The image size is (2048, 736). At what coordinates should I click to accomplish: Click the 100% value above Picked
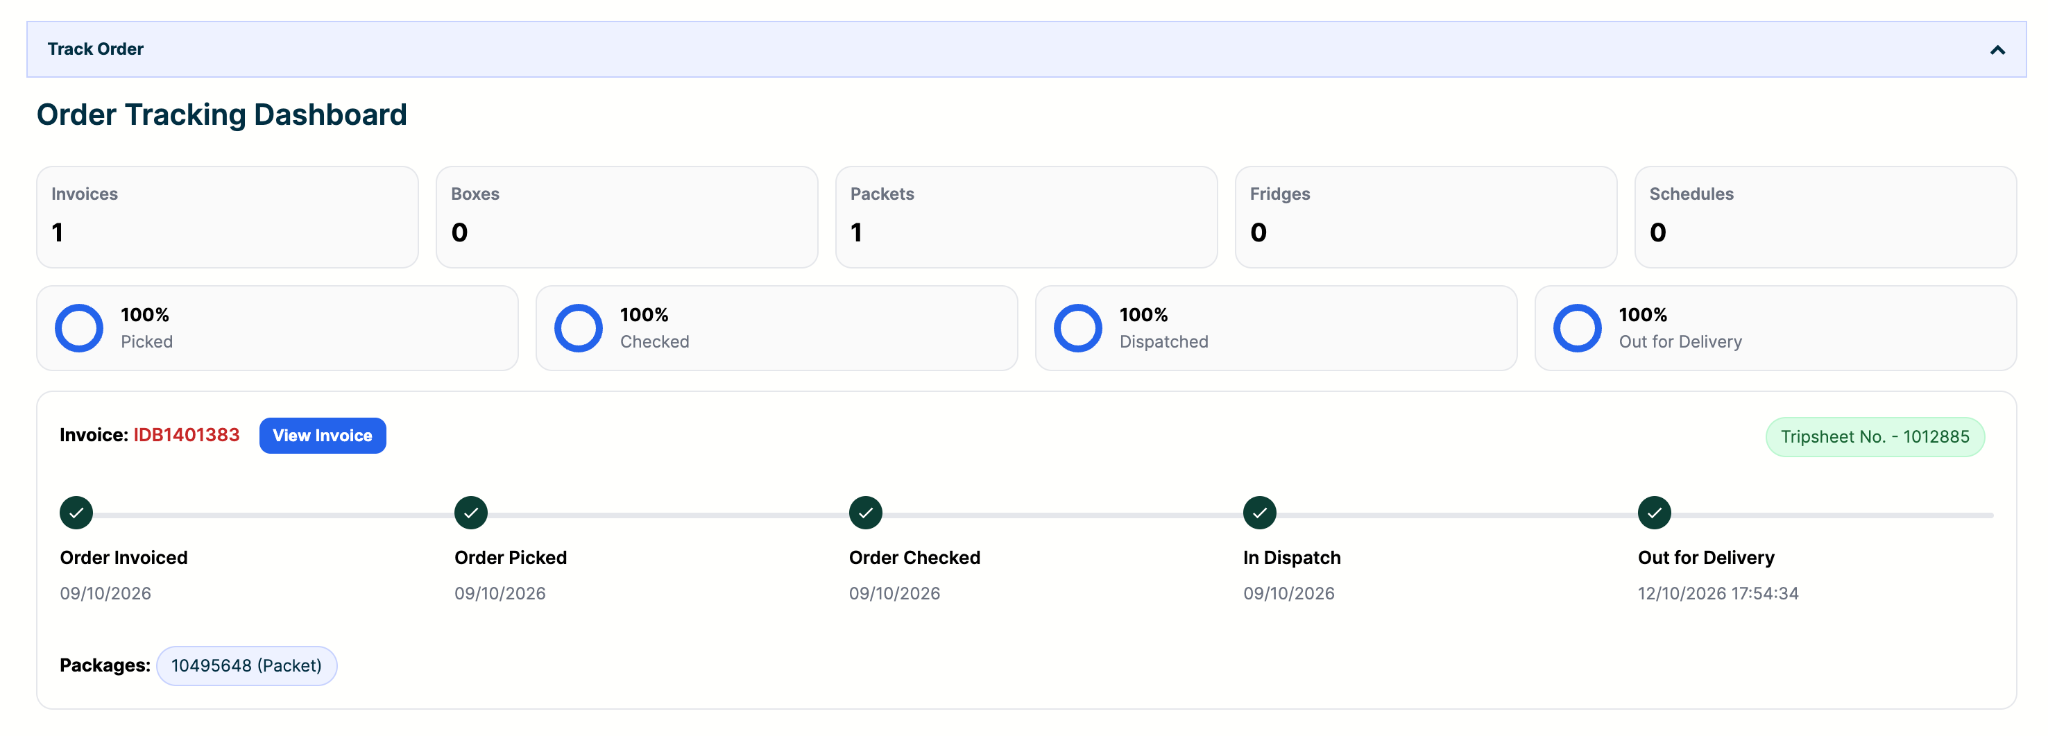pyautogui.click(x=145, y=315)
